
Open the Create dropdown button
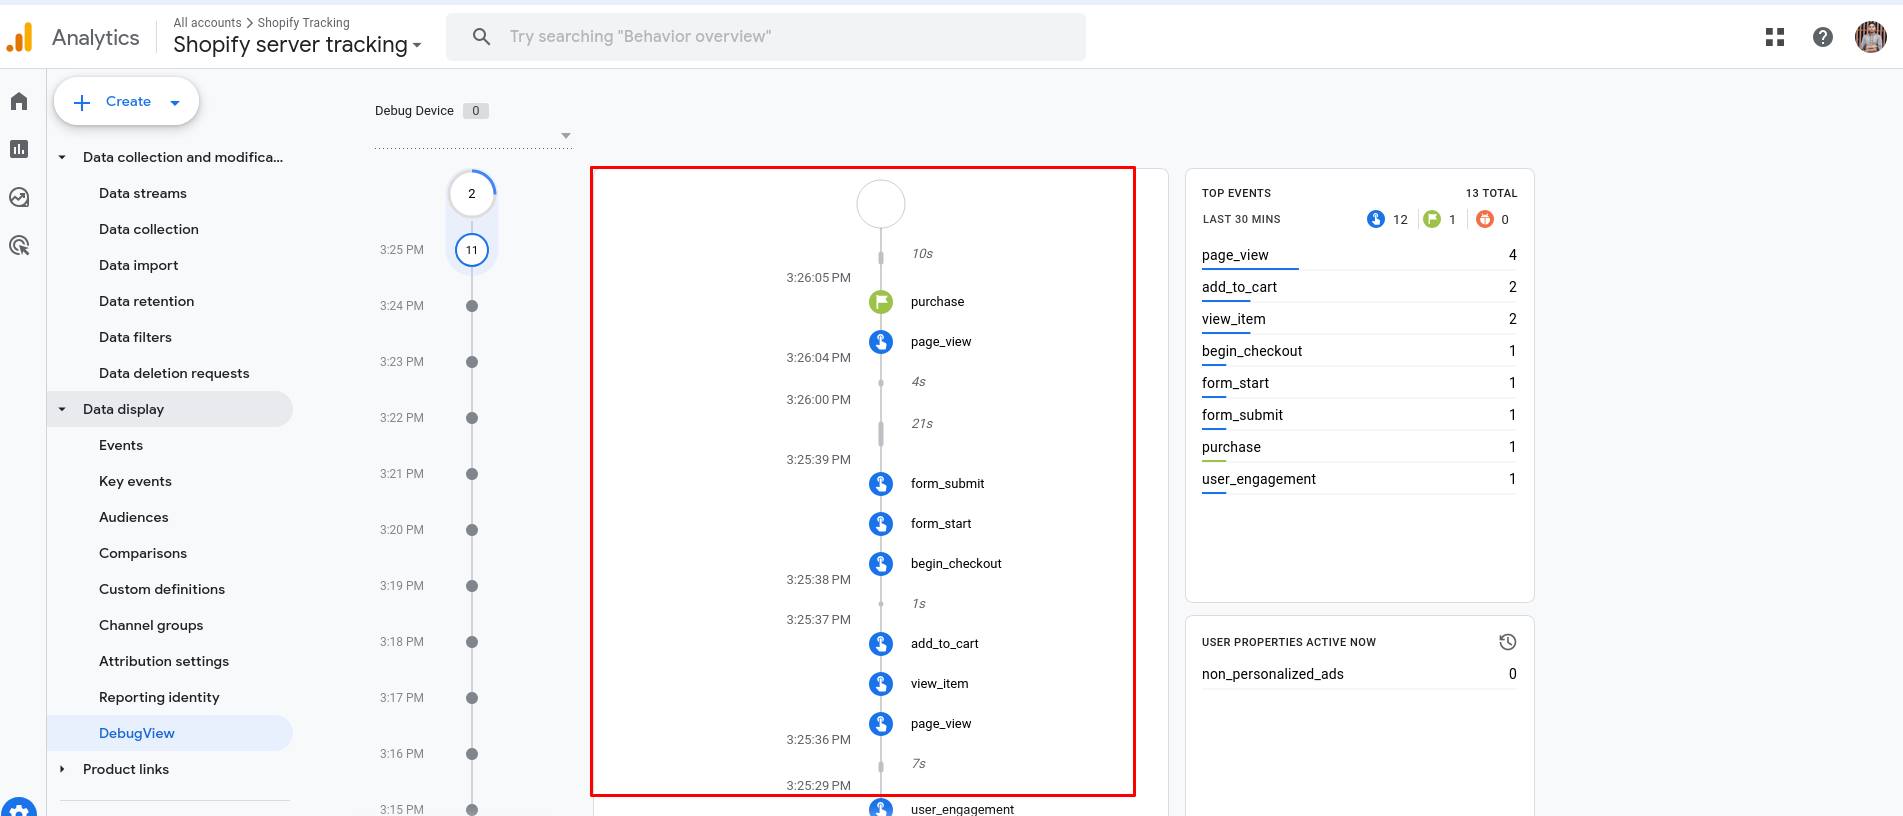coord(126,102)
